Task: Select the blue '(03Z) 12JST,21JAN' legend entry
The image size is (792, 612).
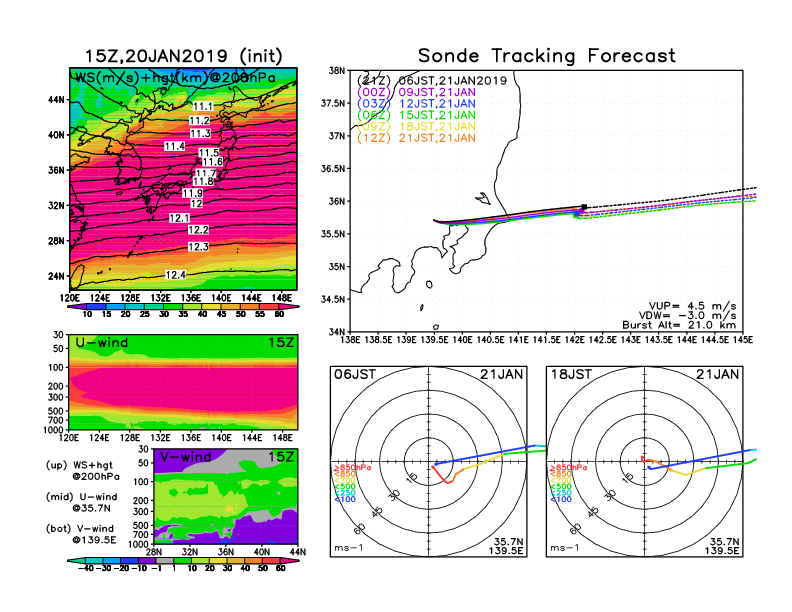Action: [x=416, y=104]
